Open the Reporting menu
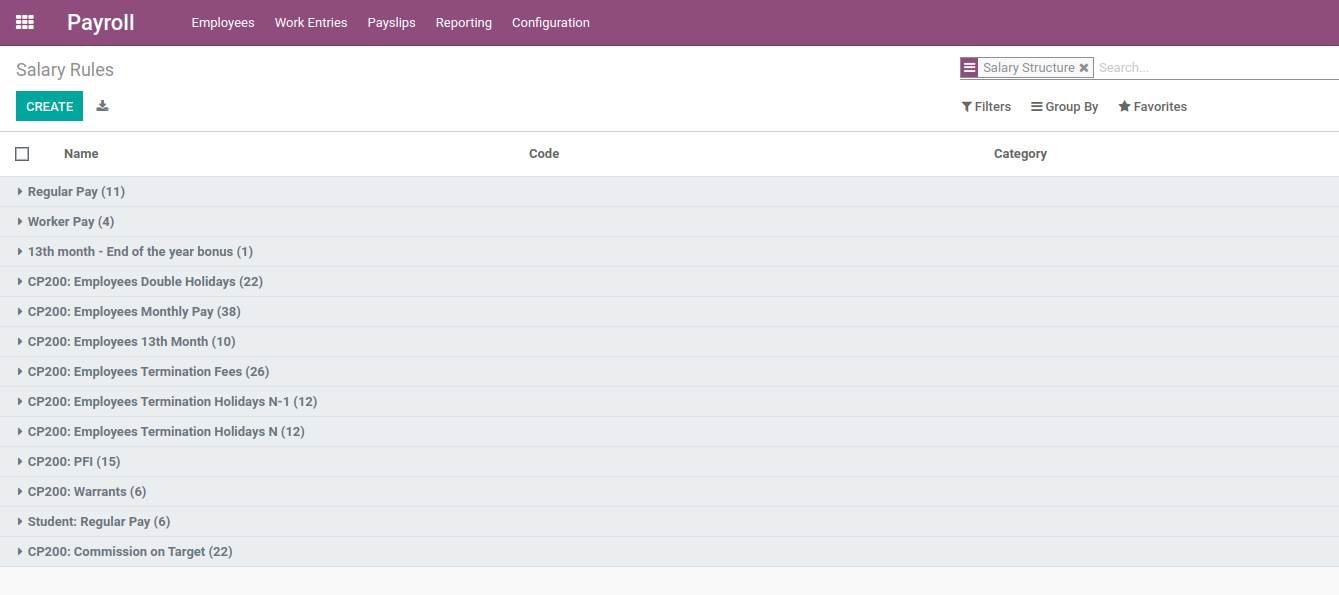This screenshot has width=1339, height=595. coord(464,22)
